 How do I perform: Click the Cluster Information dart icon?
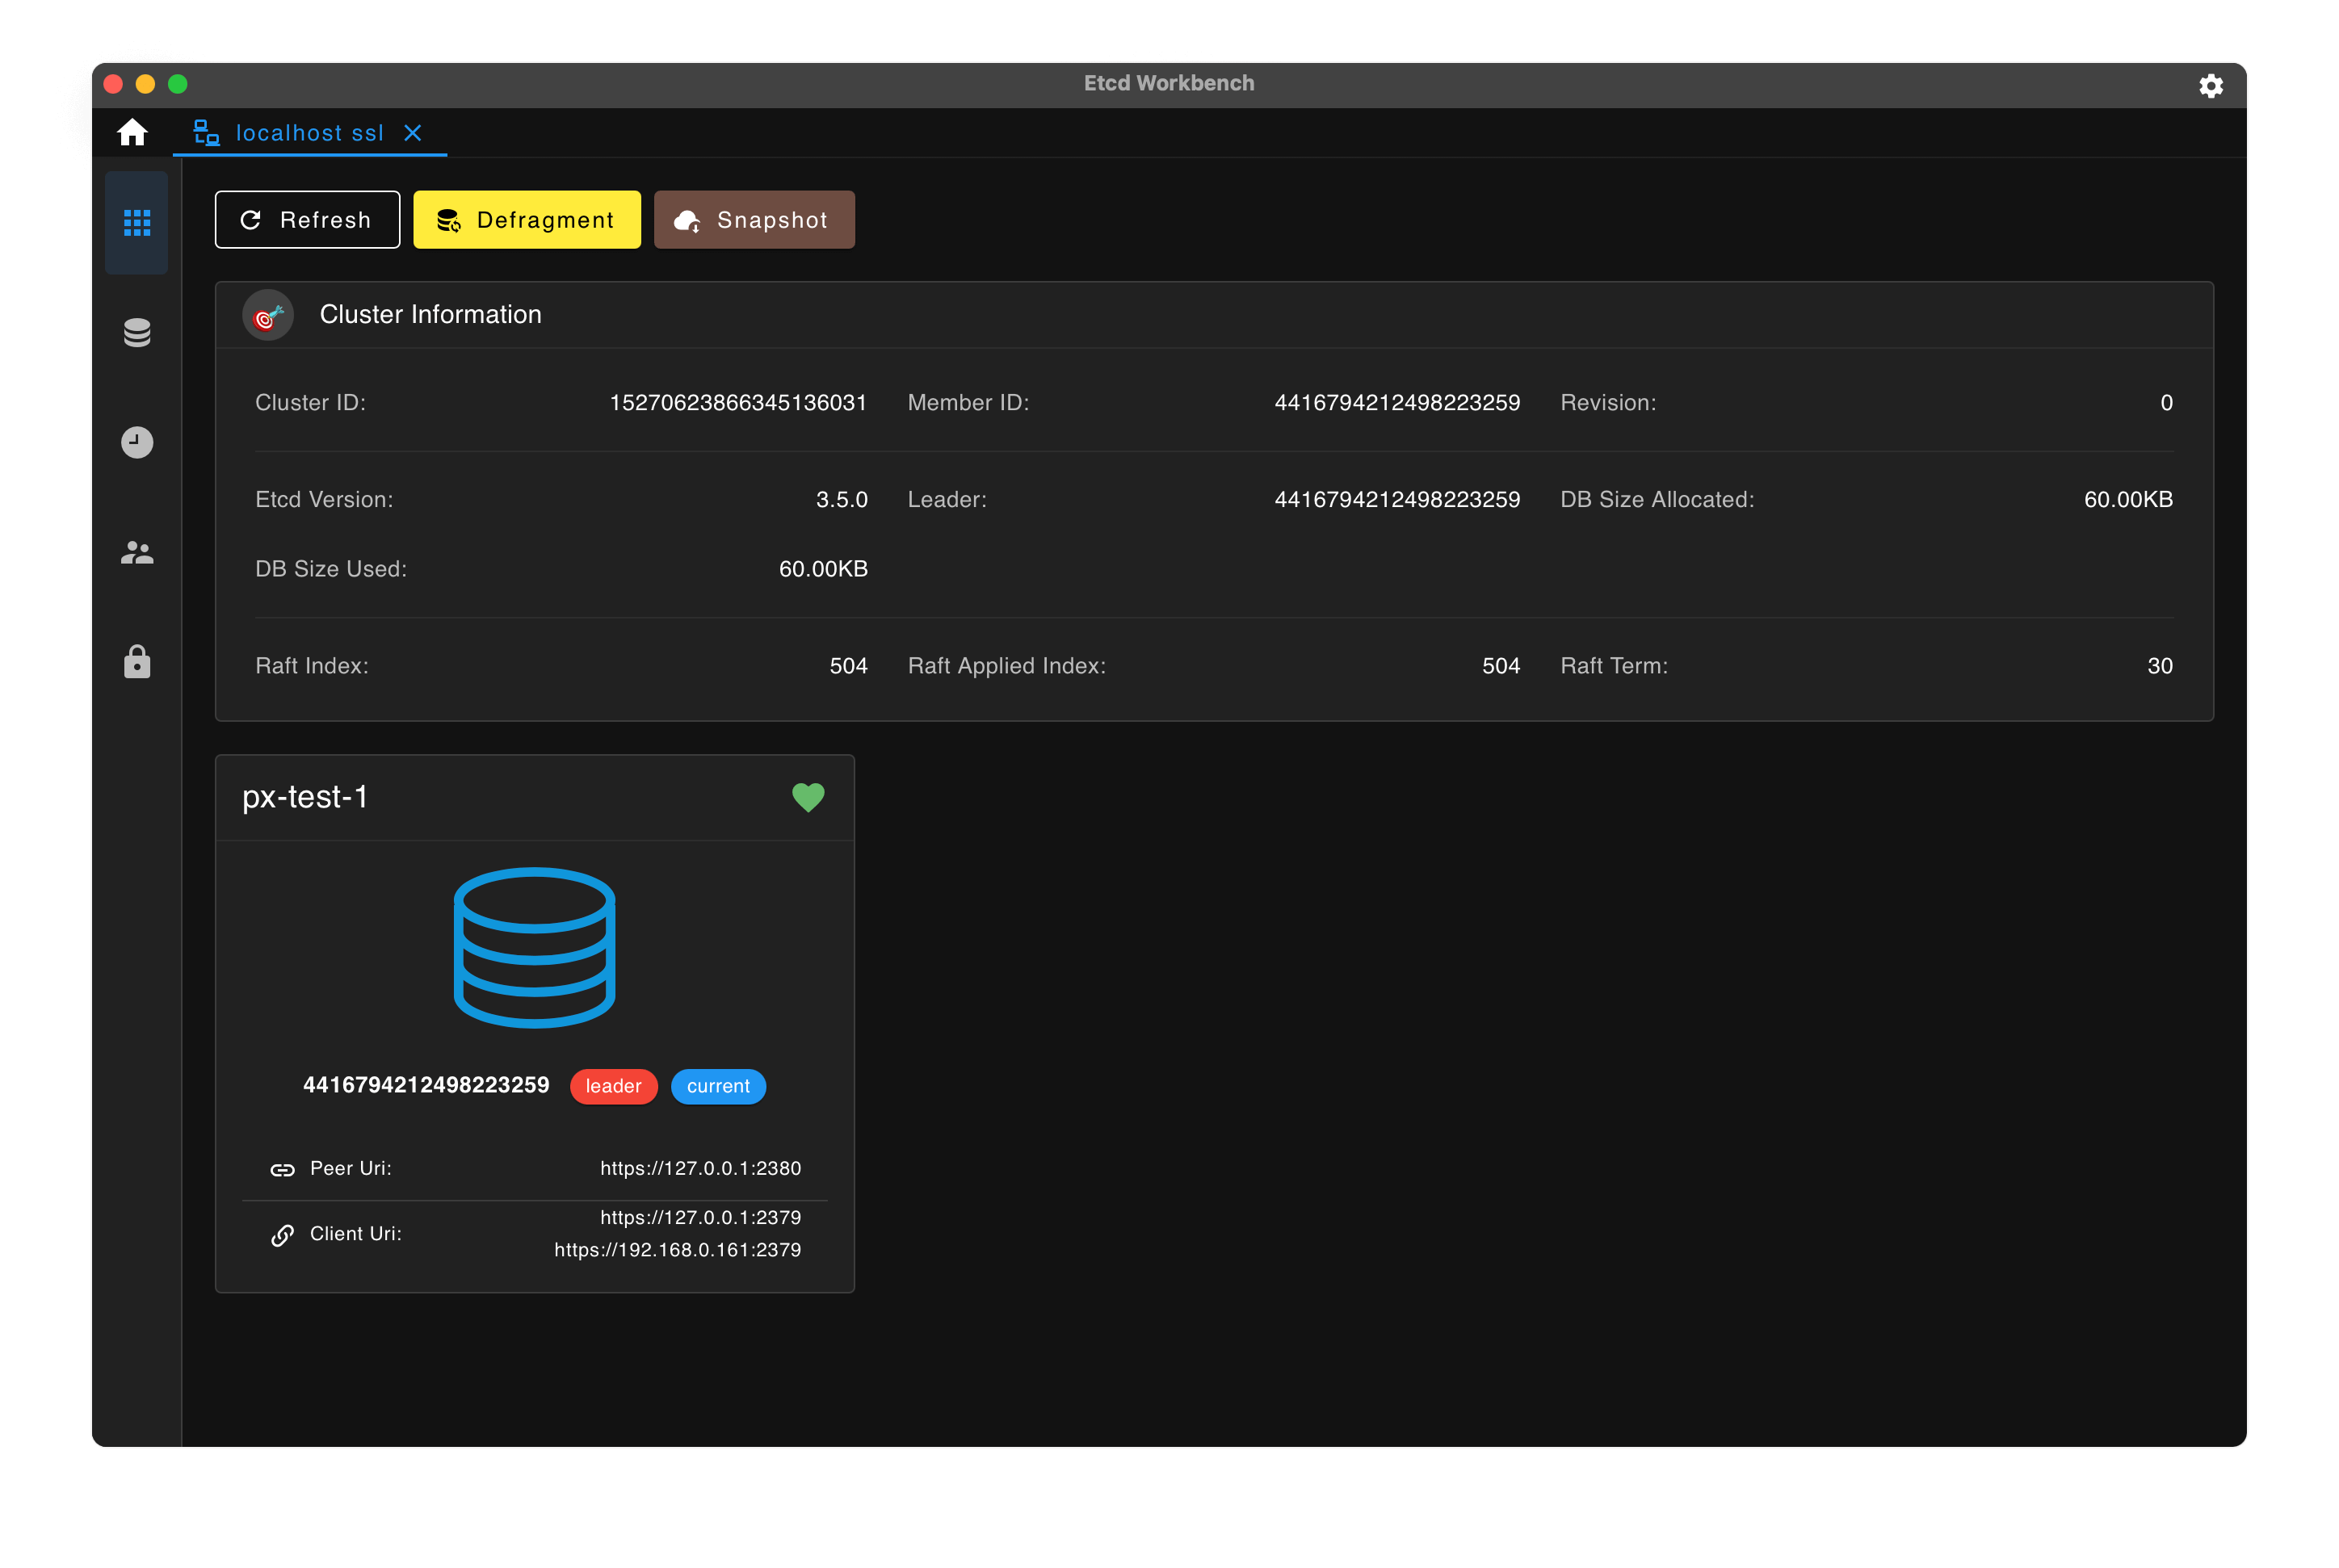(x=268, y=316)
